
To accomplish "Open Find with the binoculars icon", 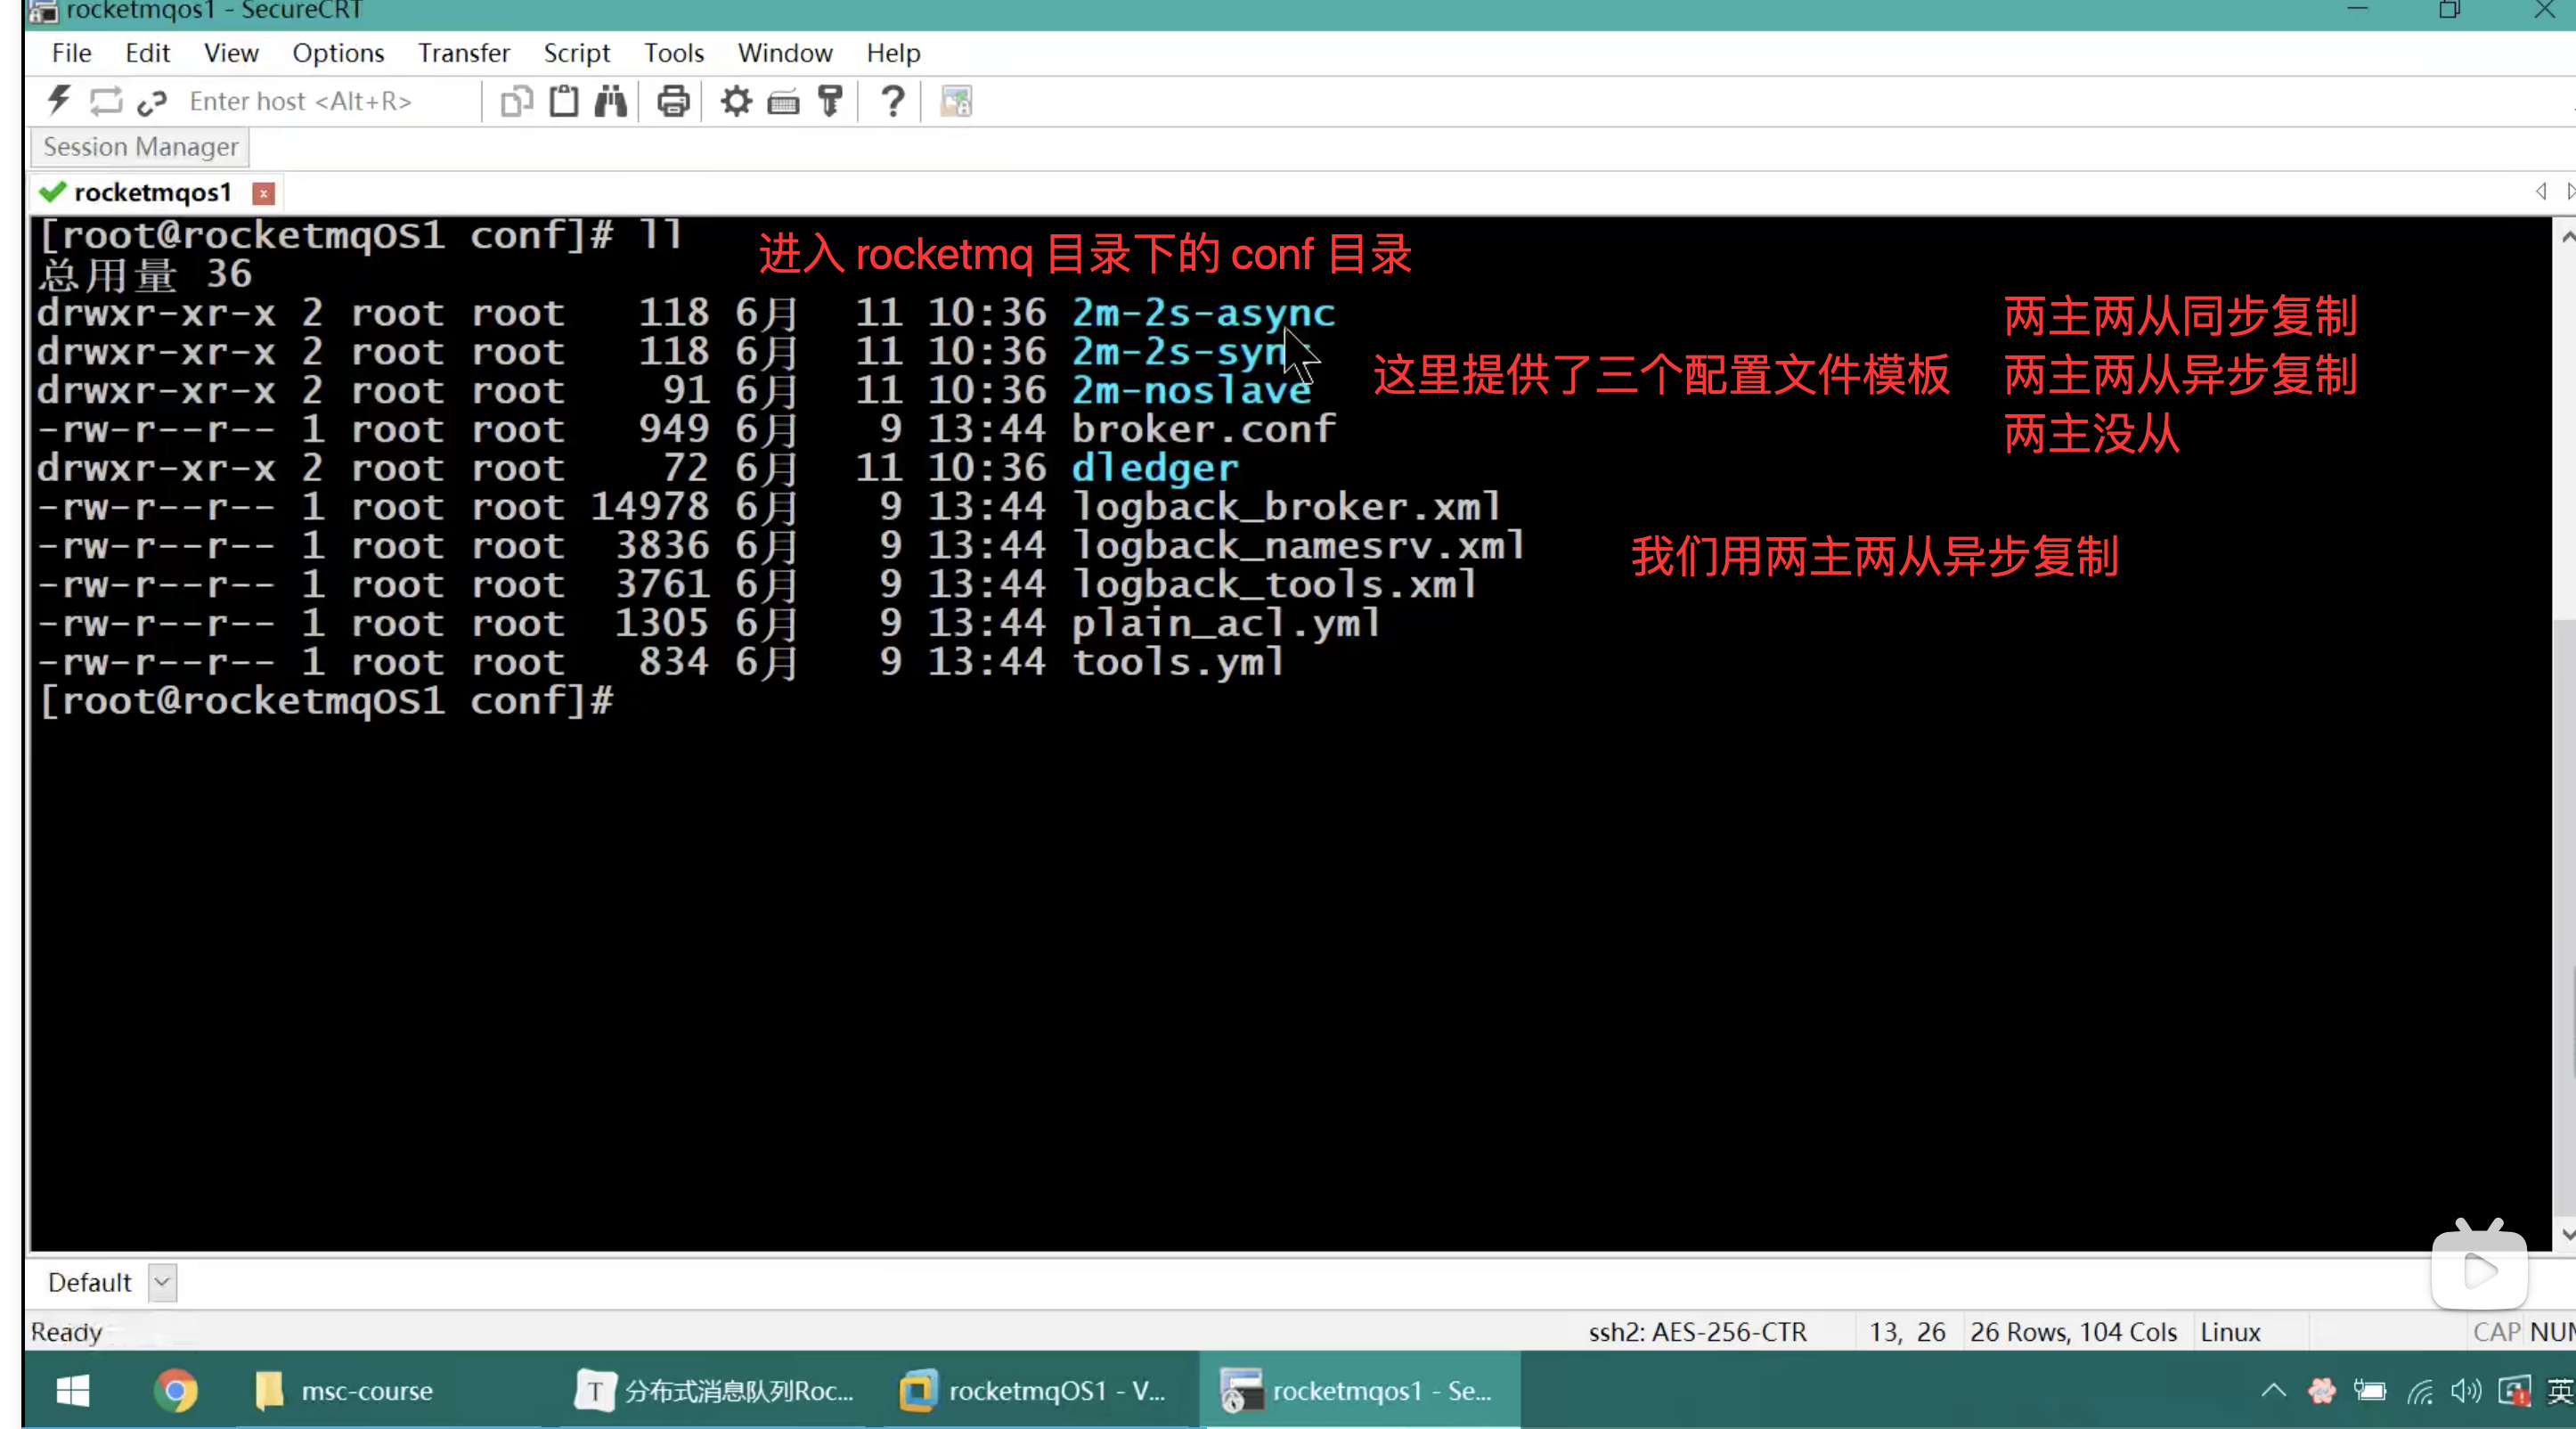I will [610, 101].
